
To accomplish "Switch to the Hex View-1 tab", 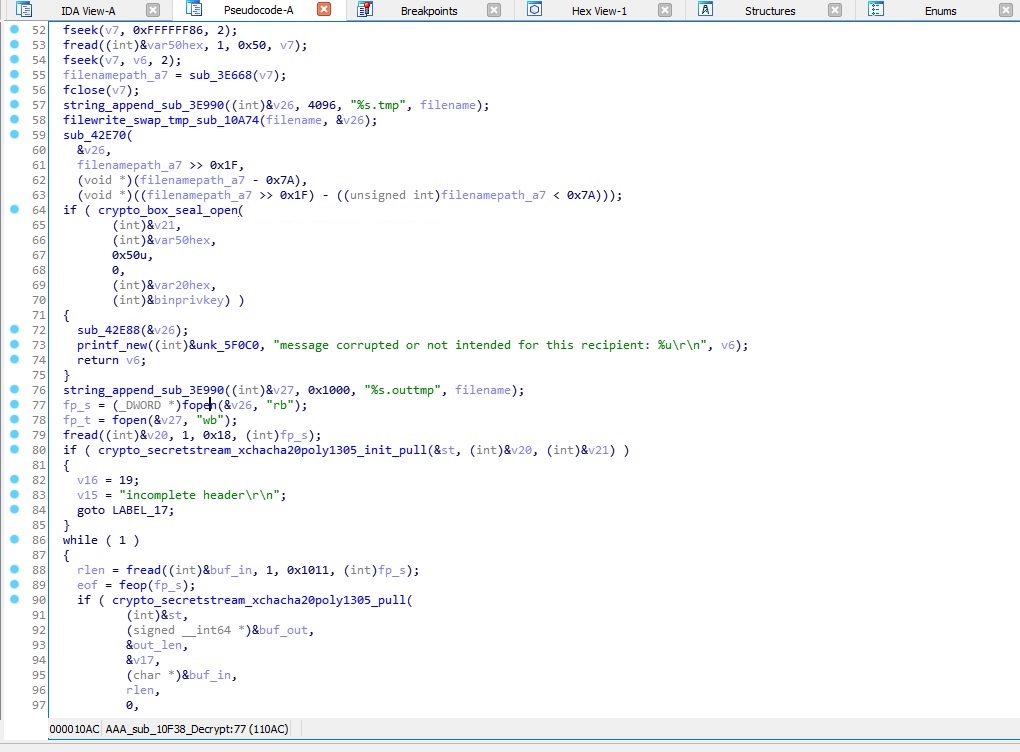I will tap(600, 11).
